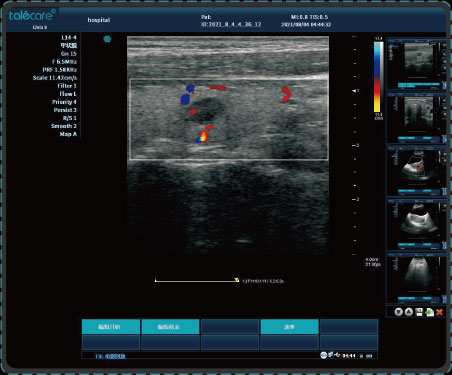452x375 pixels.
Task: Click the USB icon in status bar
Action: click(x=337, y=355)
